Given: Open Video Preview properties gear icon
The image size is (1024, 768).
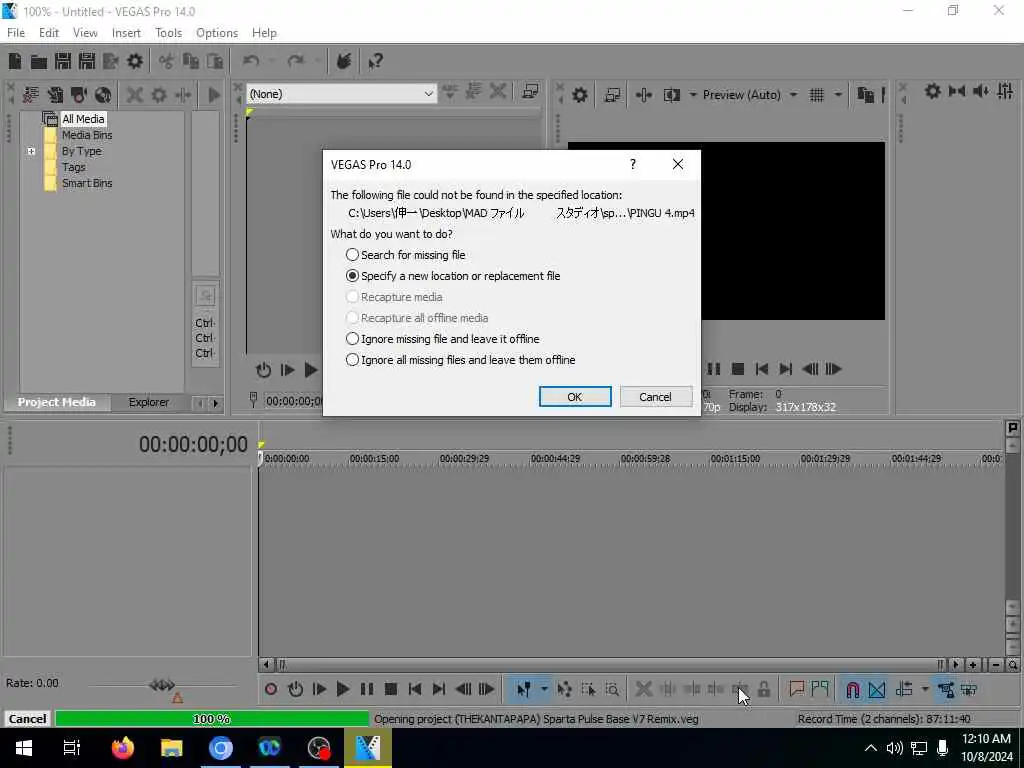Looking at the screenshot, I should [x=579, y=95].
